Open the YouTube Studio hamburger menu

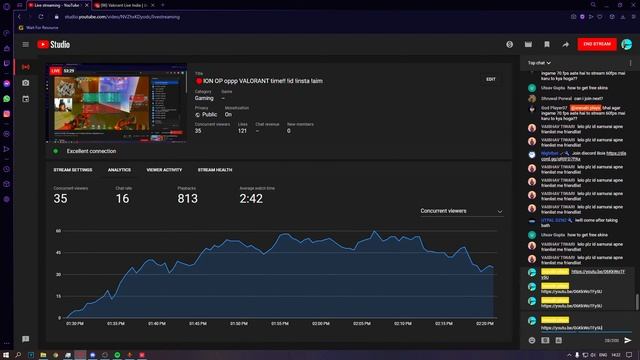click(x=25, y=44)
